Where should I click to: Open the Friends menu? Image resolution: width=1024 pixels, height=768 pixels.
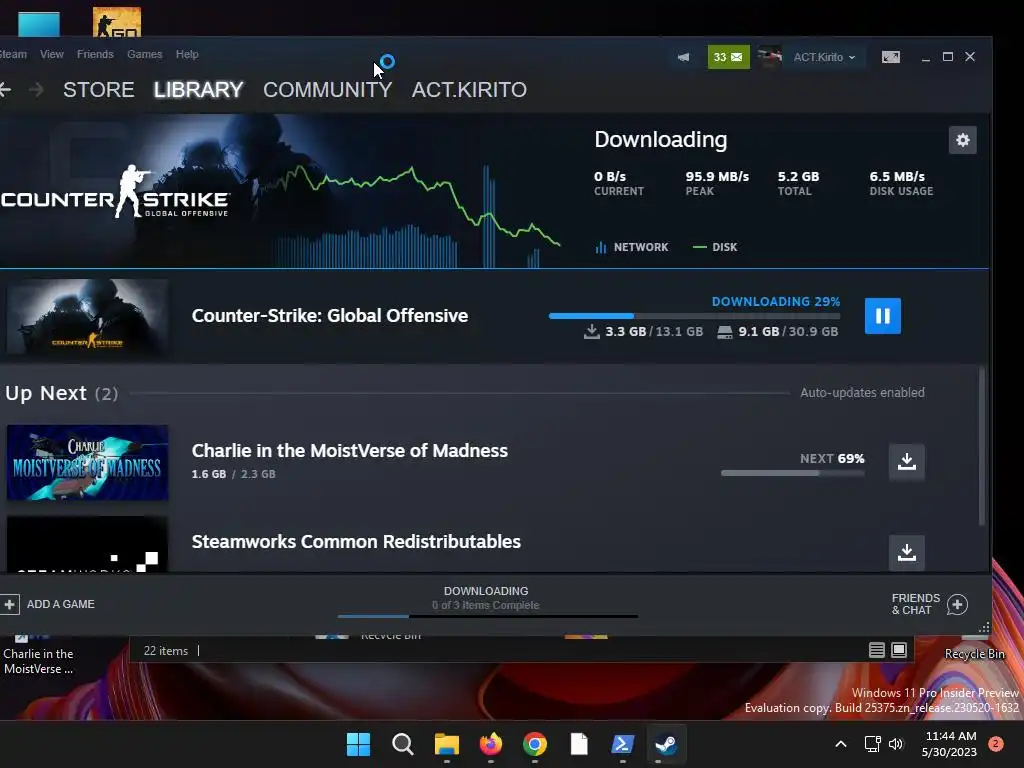click(95, 54)
